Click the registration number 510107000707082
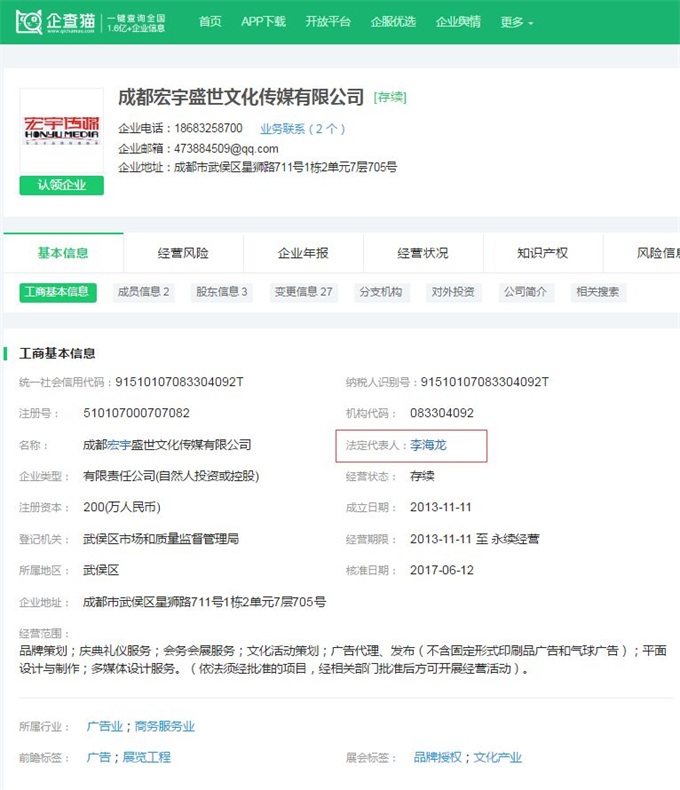The image size is (680, 790). click(x=137, y=413)
